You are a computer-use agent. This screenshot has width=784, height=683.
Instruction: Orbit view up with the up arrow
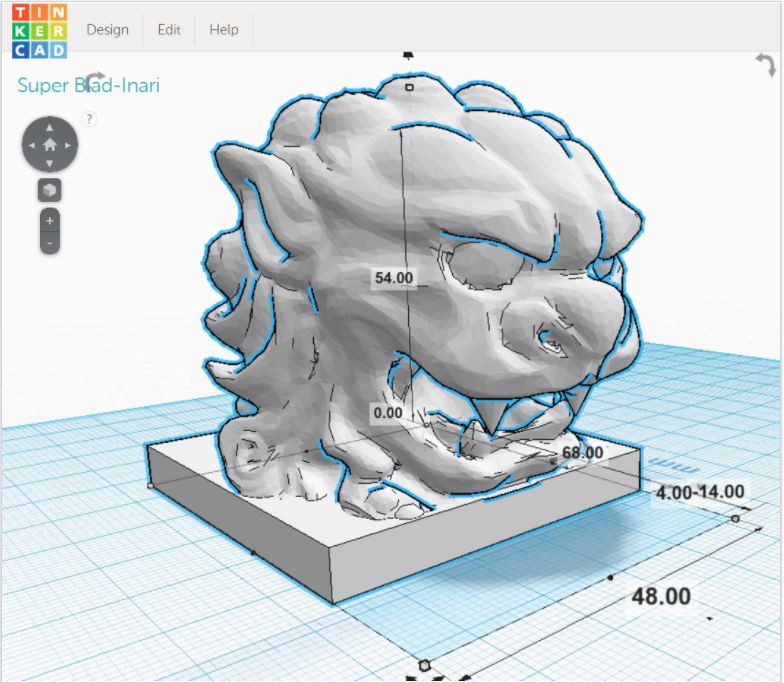tap(50, 128)
